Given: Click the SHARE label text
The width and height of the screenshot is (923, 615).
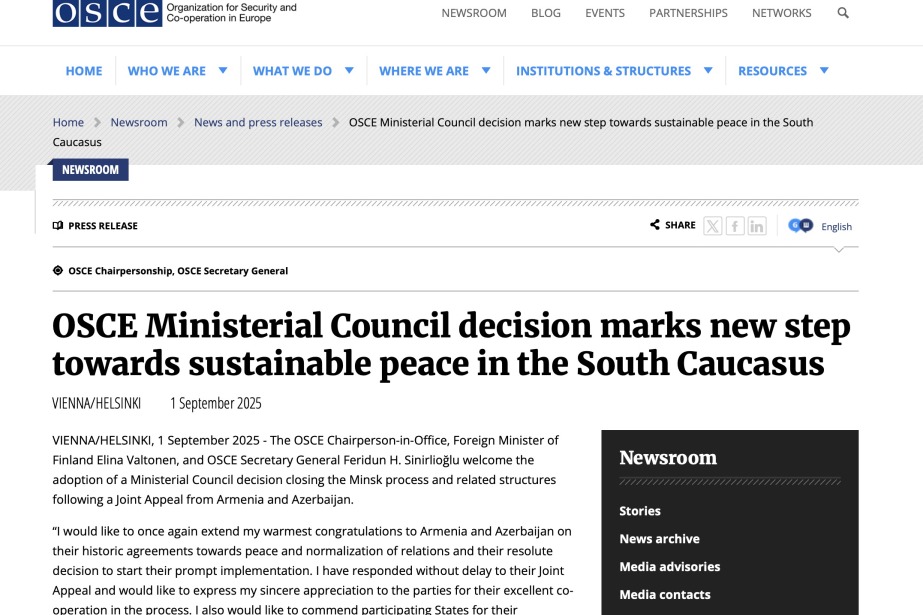Looking at the screenshot, I should pos(680,225).
